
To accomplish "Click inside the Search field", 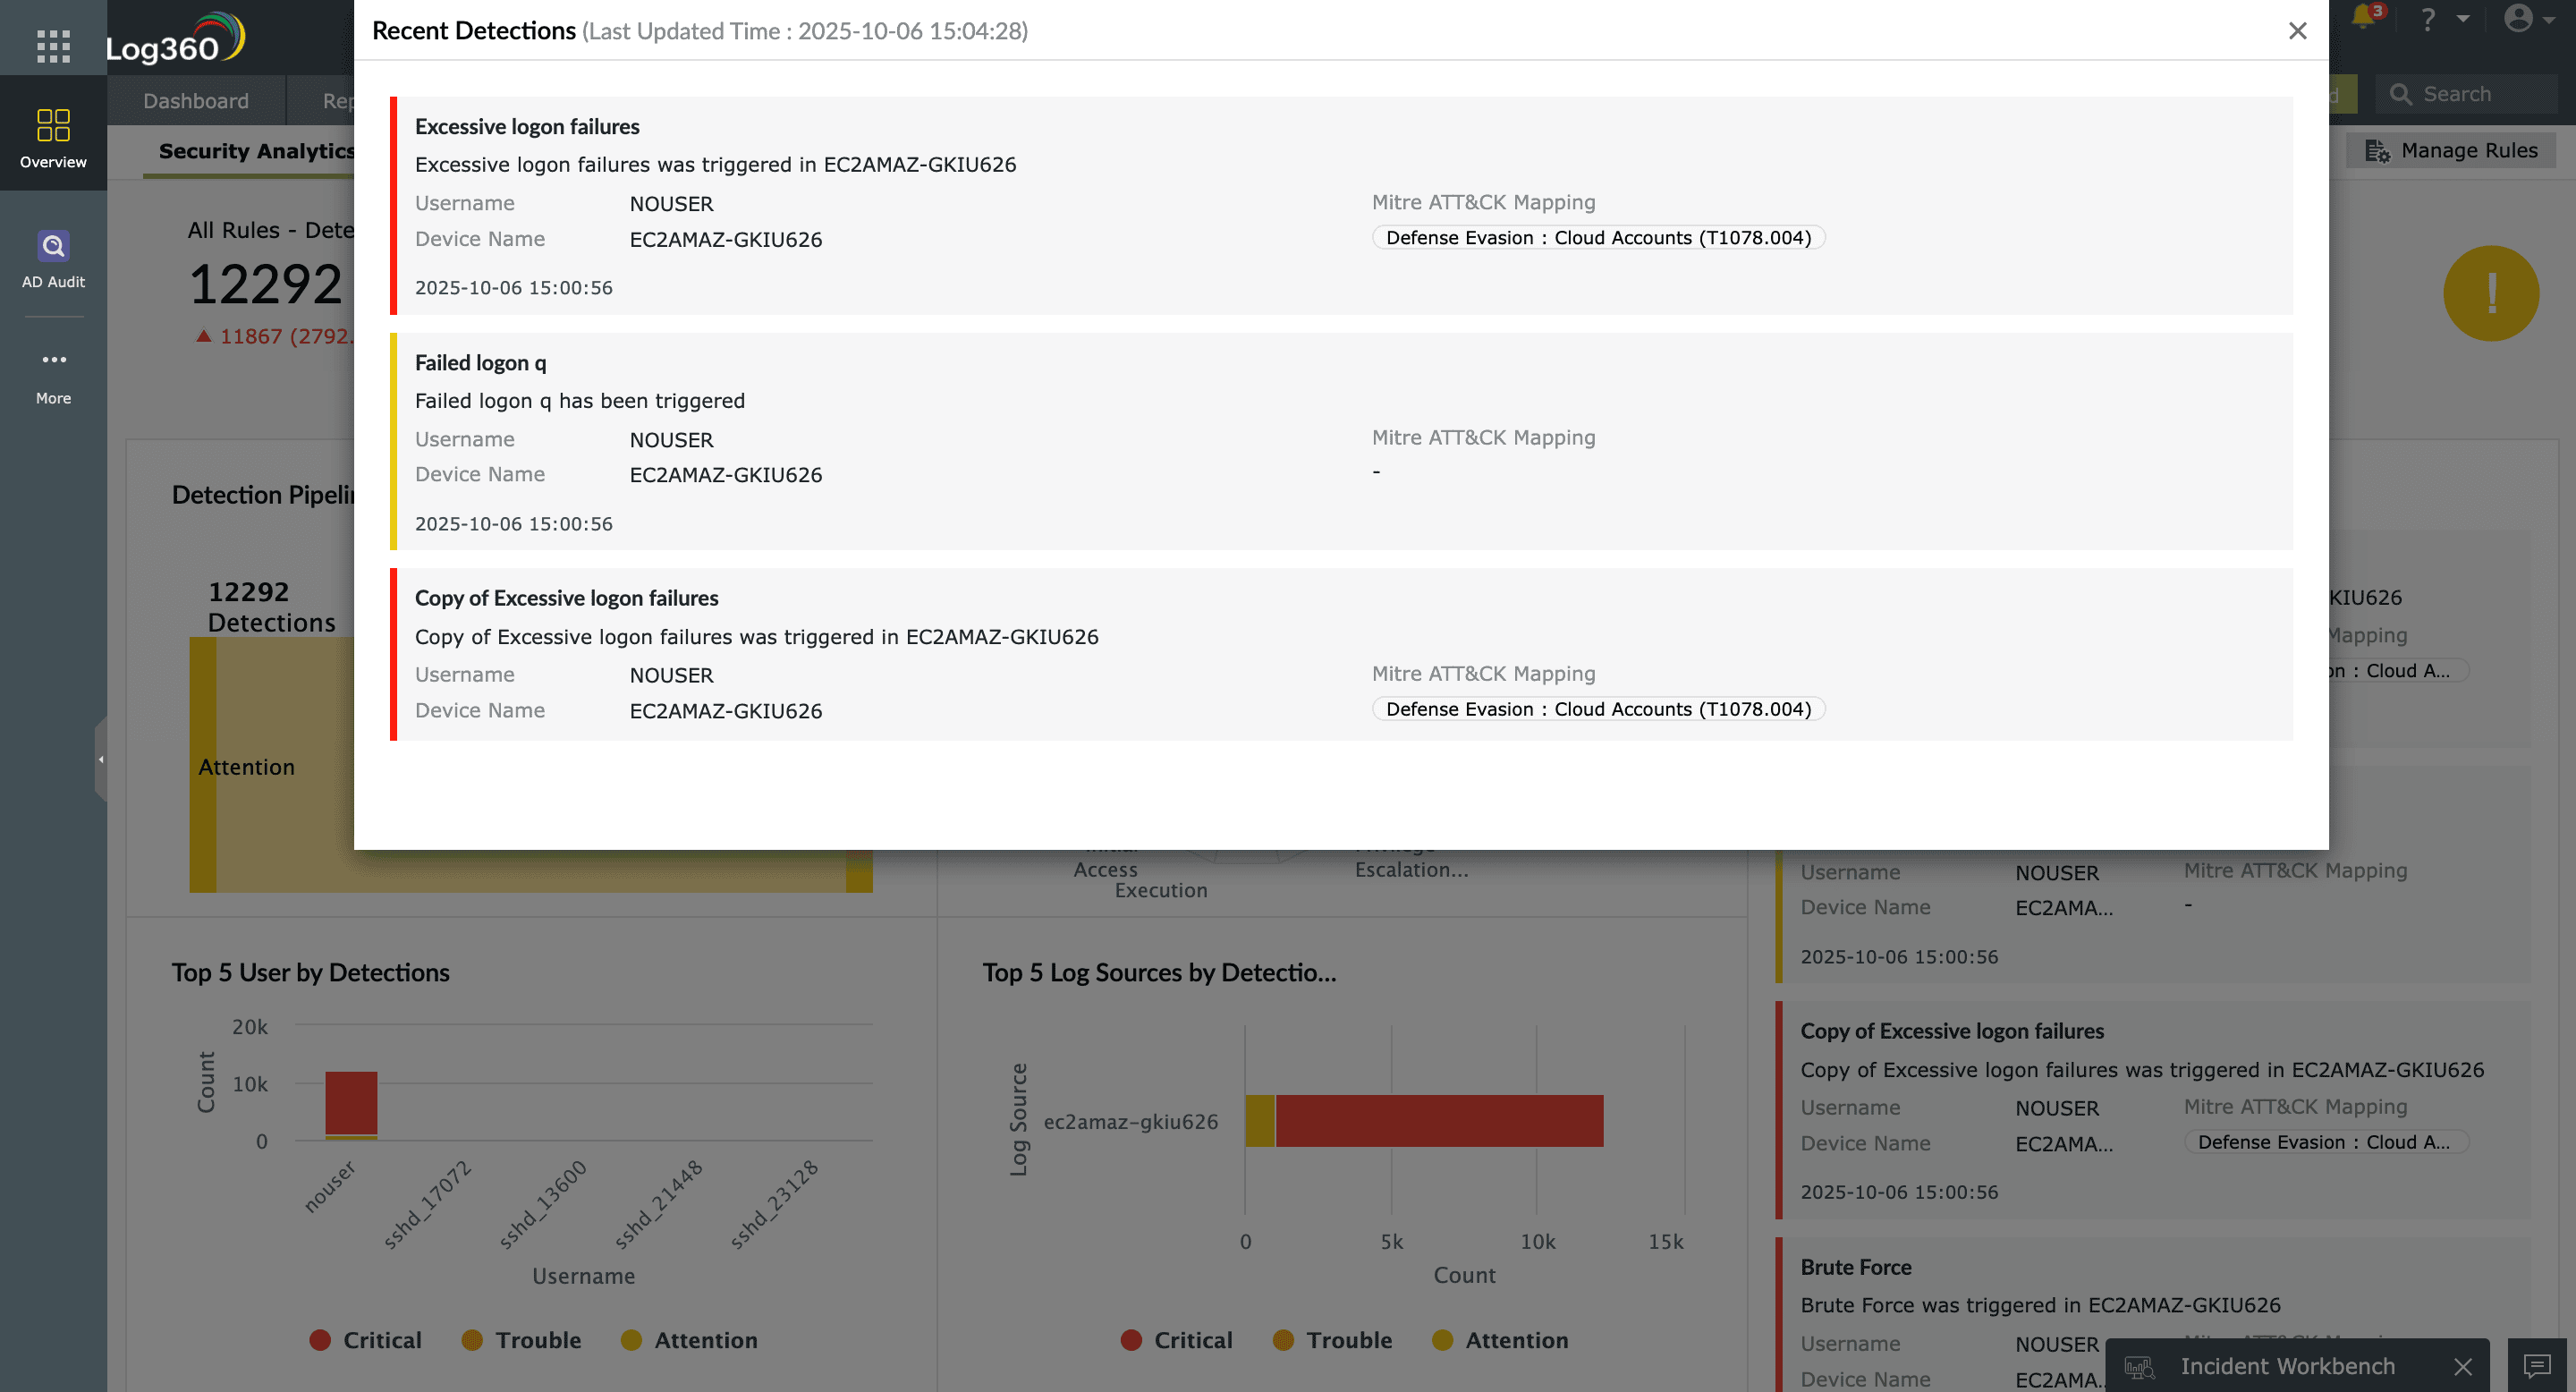I will 2470,94.
